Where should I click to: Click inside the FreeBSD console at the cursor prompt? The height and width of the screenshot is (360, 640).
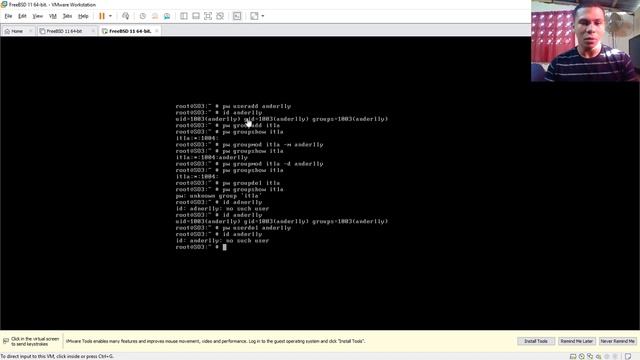[224, 247]
